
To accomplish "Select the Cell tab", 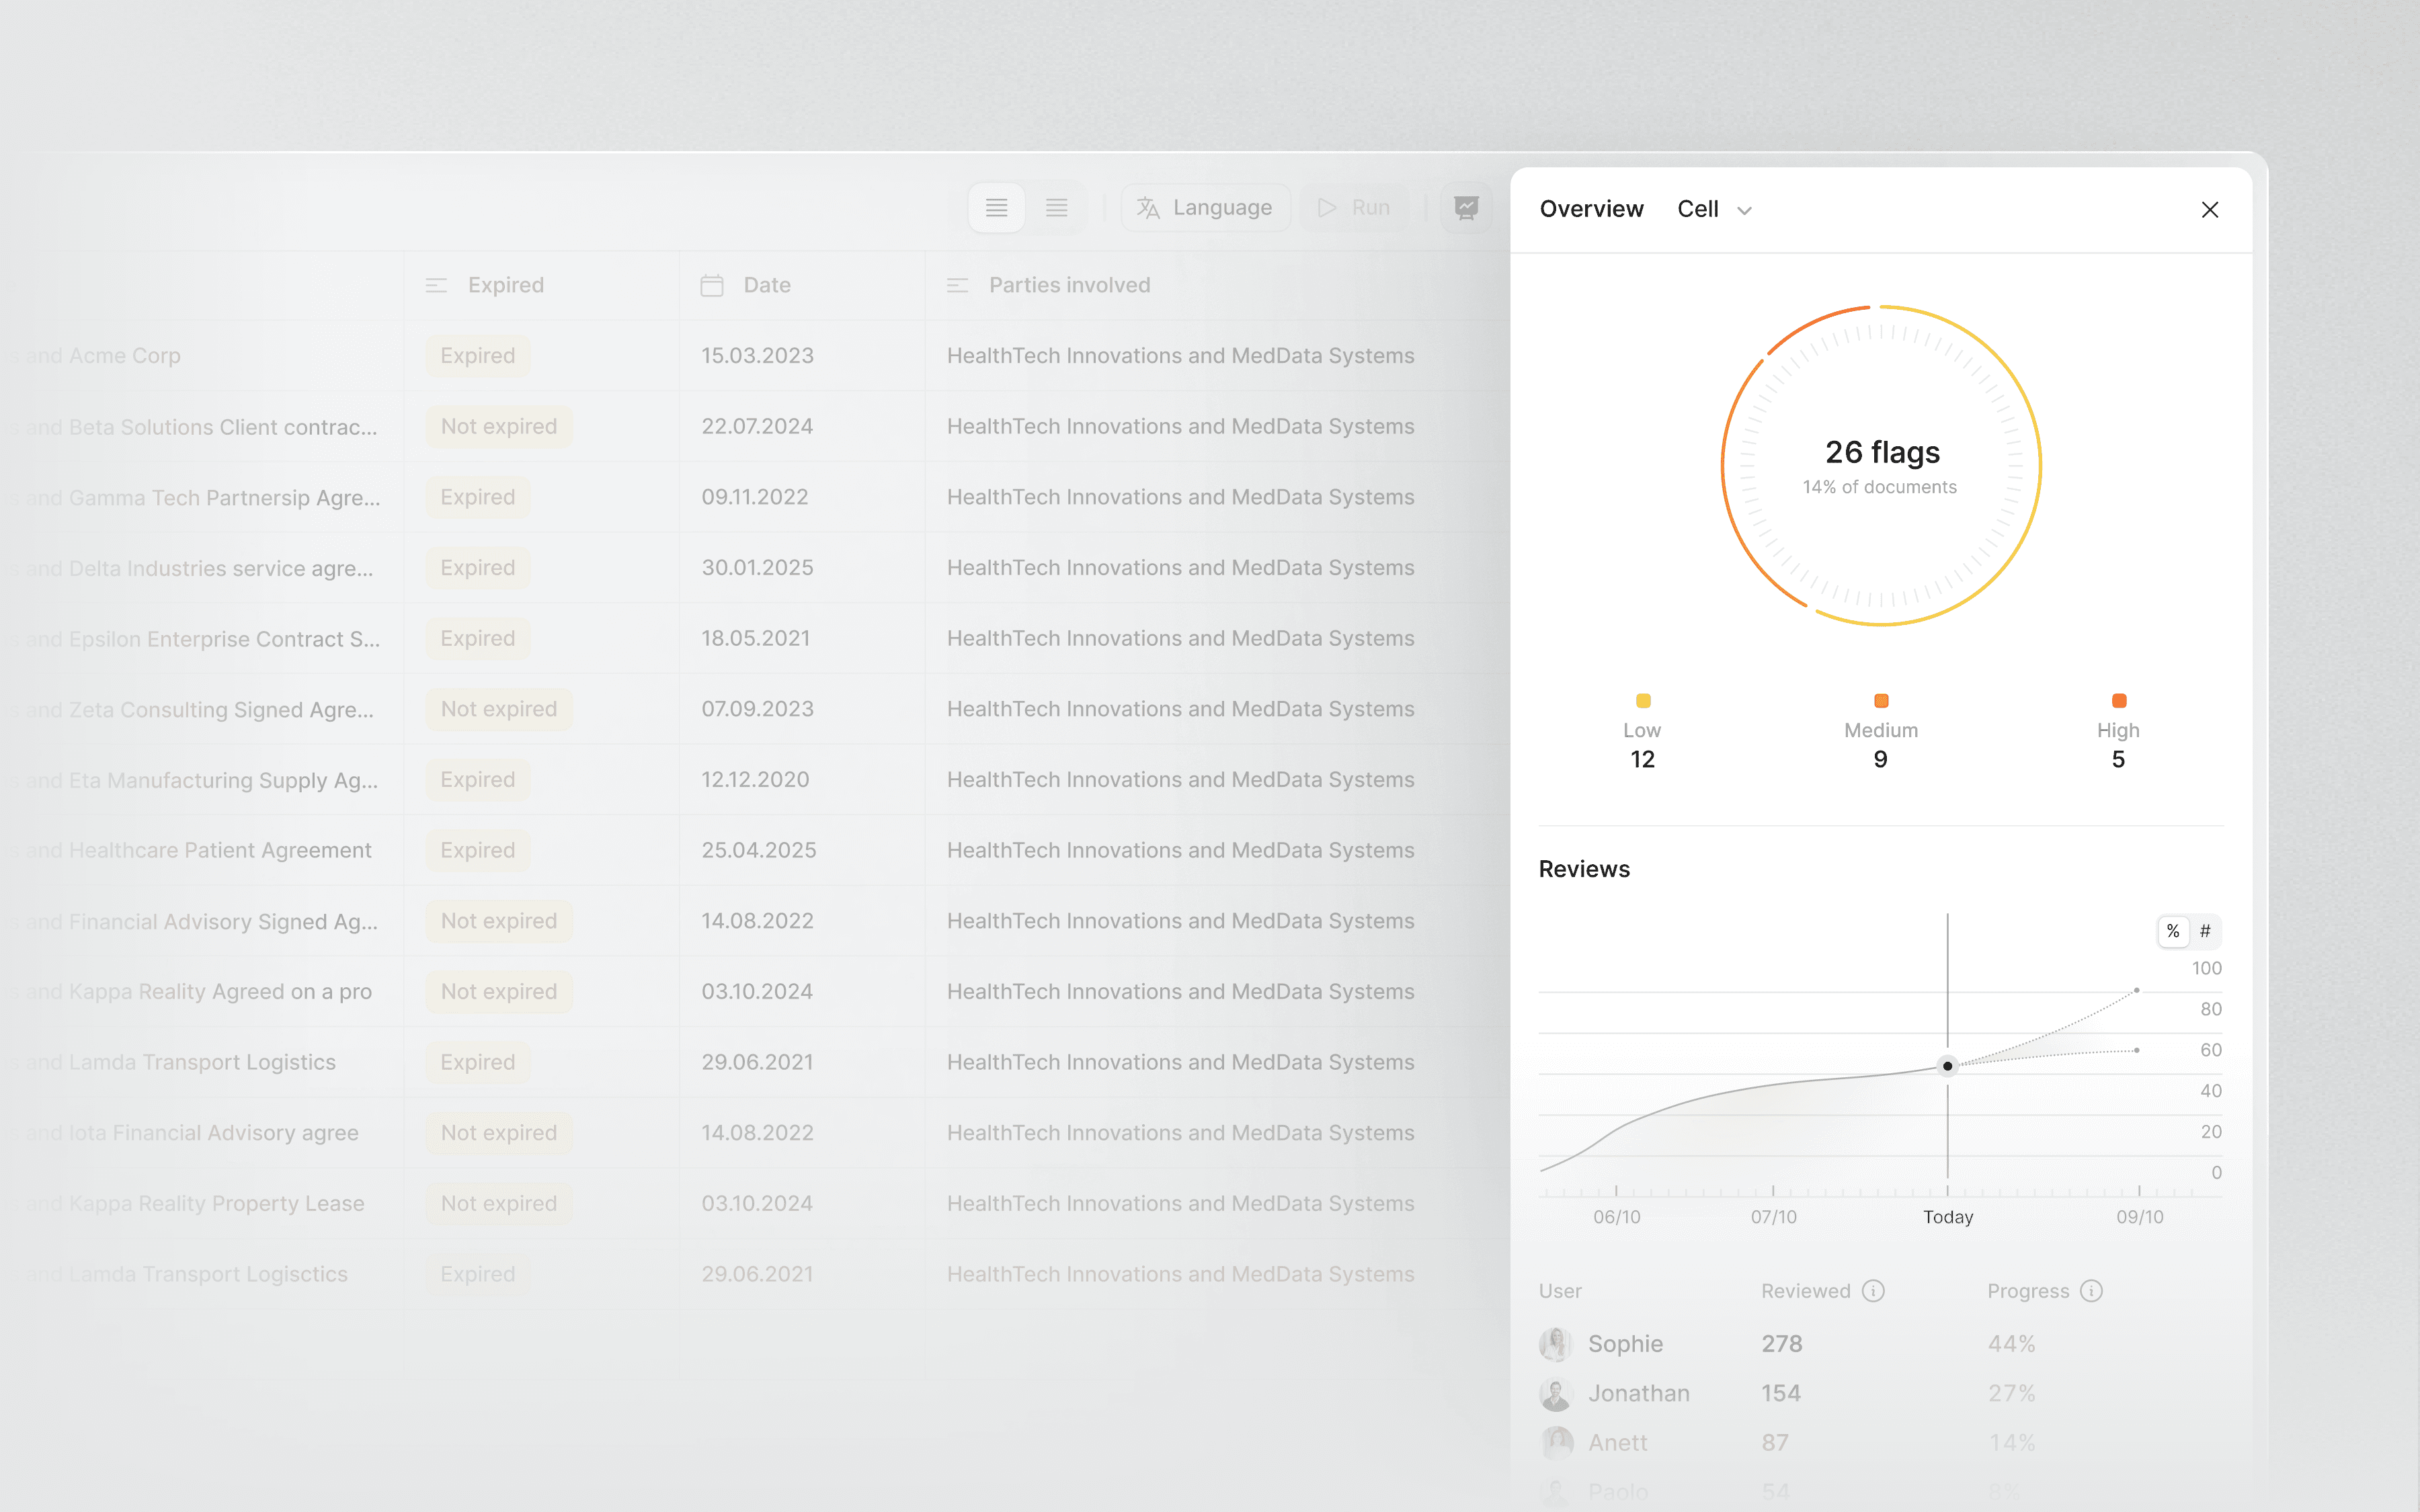I will pos(1698,209).
